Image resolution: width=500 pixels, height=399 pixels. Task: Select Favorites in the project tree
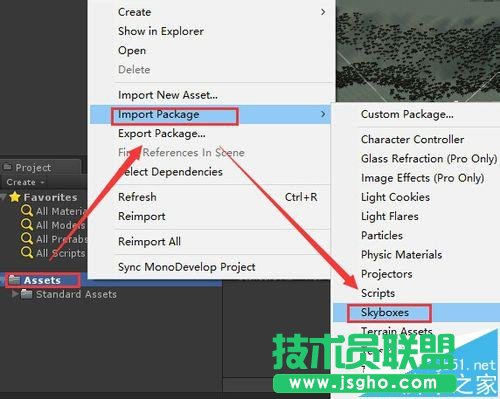(x=51, y=197)
